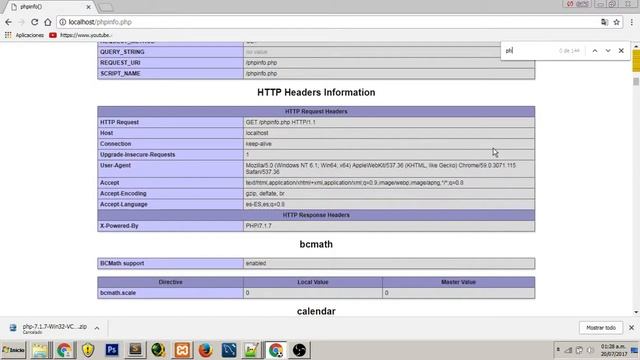
Task: Close the phpinfo() tab
Action: click(x=89, y=7)
